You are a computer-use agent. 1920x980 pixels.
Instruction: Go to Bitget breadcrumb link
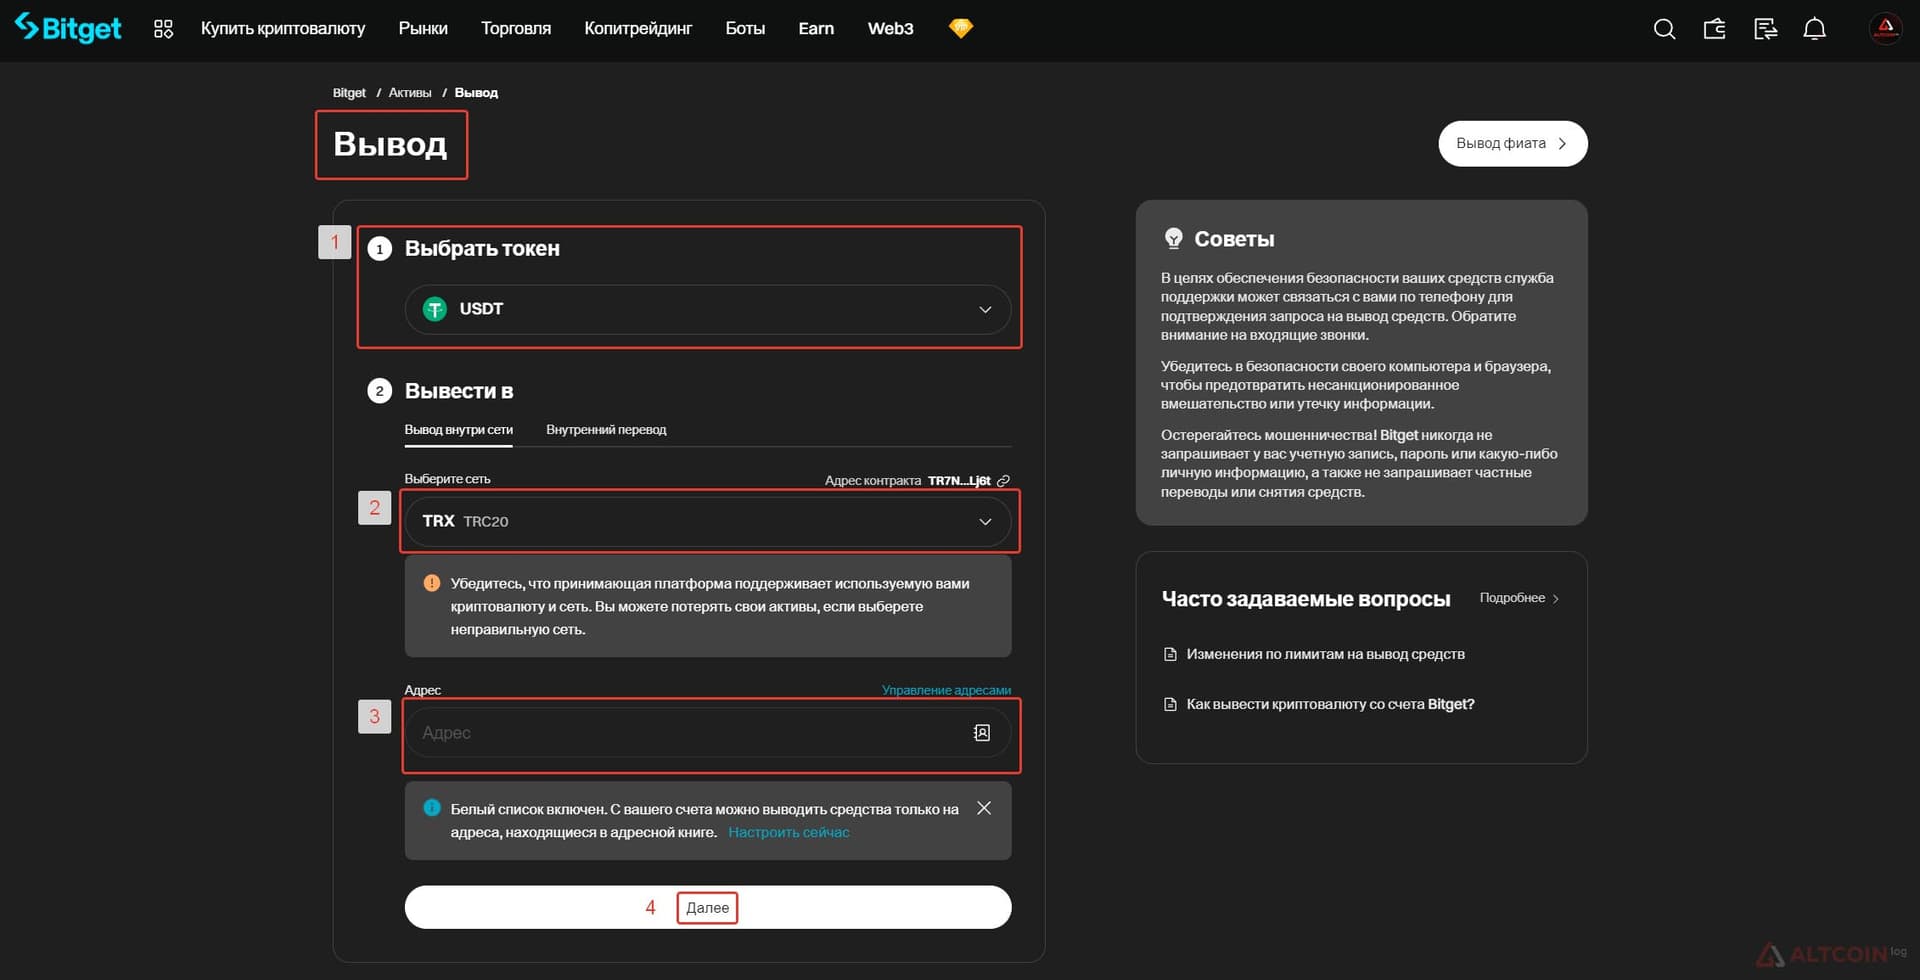point(349,93)
